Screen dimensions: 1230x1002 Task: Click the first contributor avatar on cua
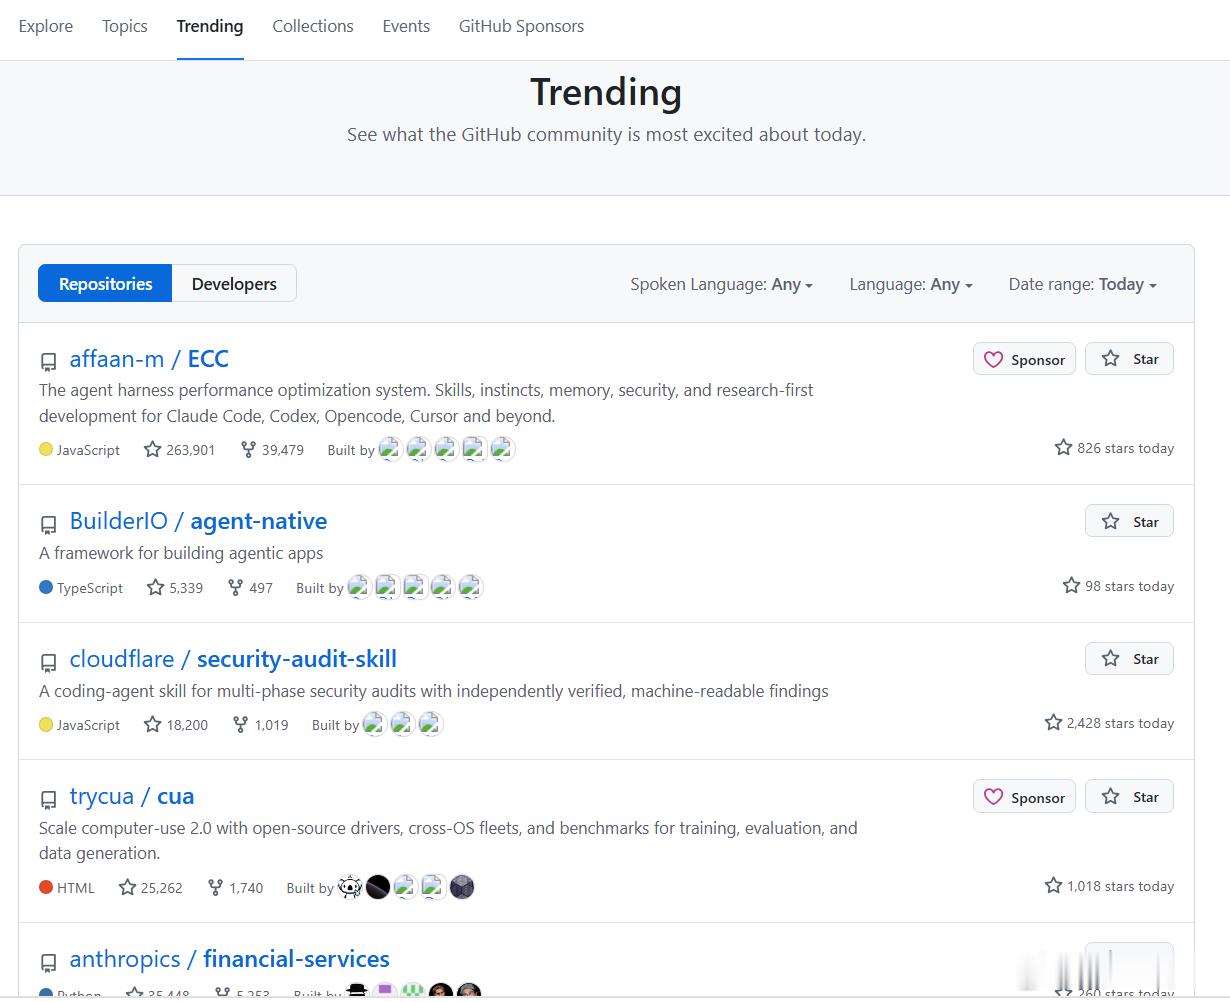[x=350, y=887]
